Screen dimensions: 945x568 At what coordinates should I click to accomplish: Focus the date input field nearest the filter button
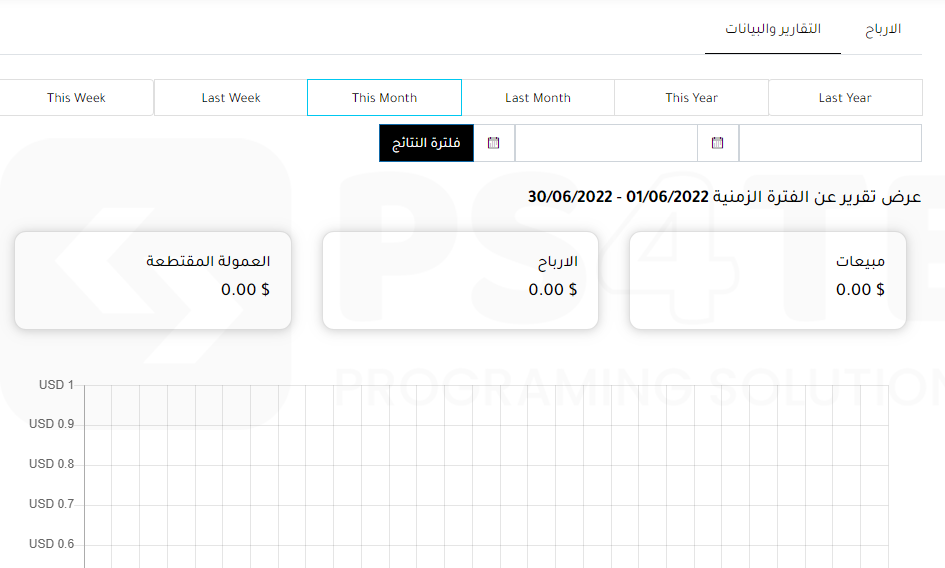pos(606,143)
